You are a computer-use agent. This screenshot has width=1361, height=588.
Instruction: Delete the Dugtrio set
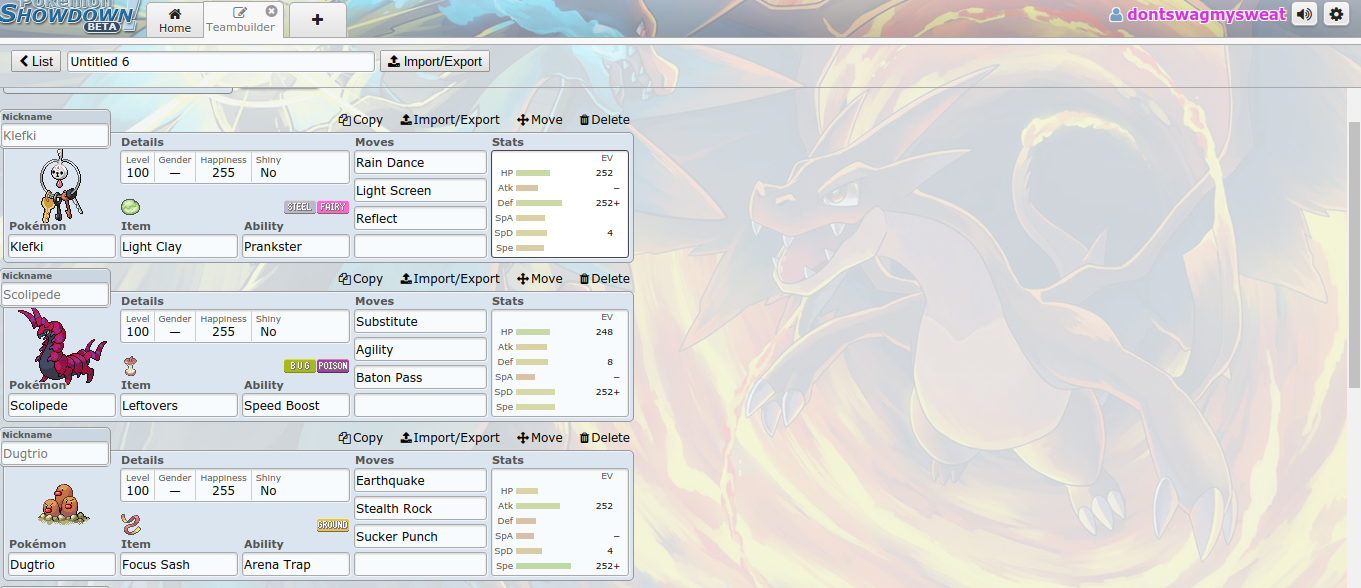pyautogui.click(x=604, y=437)
